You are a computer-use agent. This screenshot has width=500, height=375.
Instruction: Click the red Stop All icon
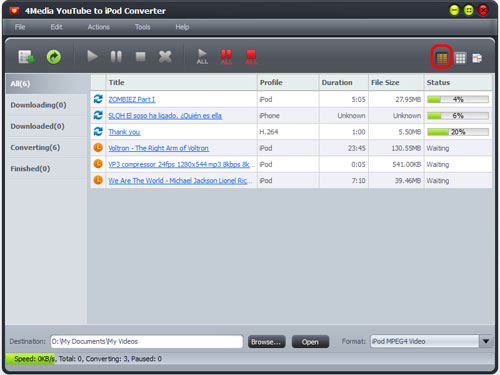tap(251, 57)
